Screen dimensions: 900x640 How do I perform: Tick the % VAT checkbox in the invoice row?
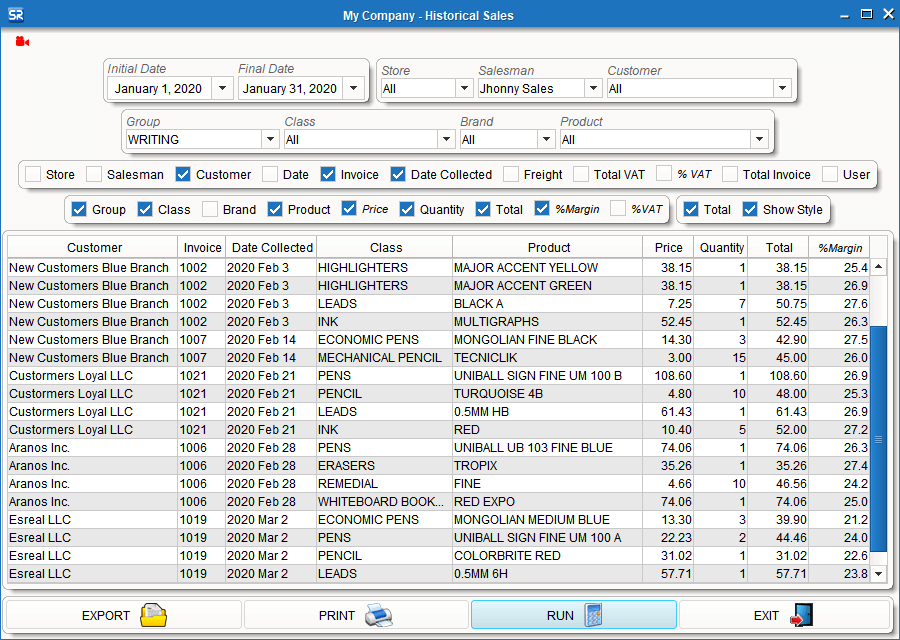tap(664, 174)
